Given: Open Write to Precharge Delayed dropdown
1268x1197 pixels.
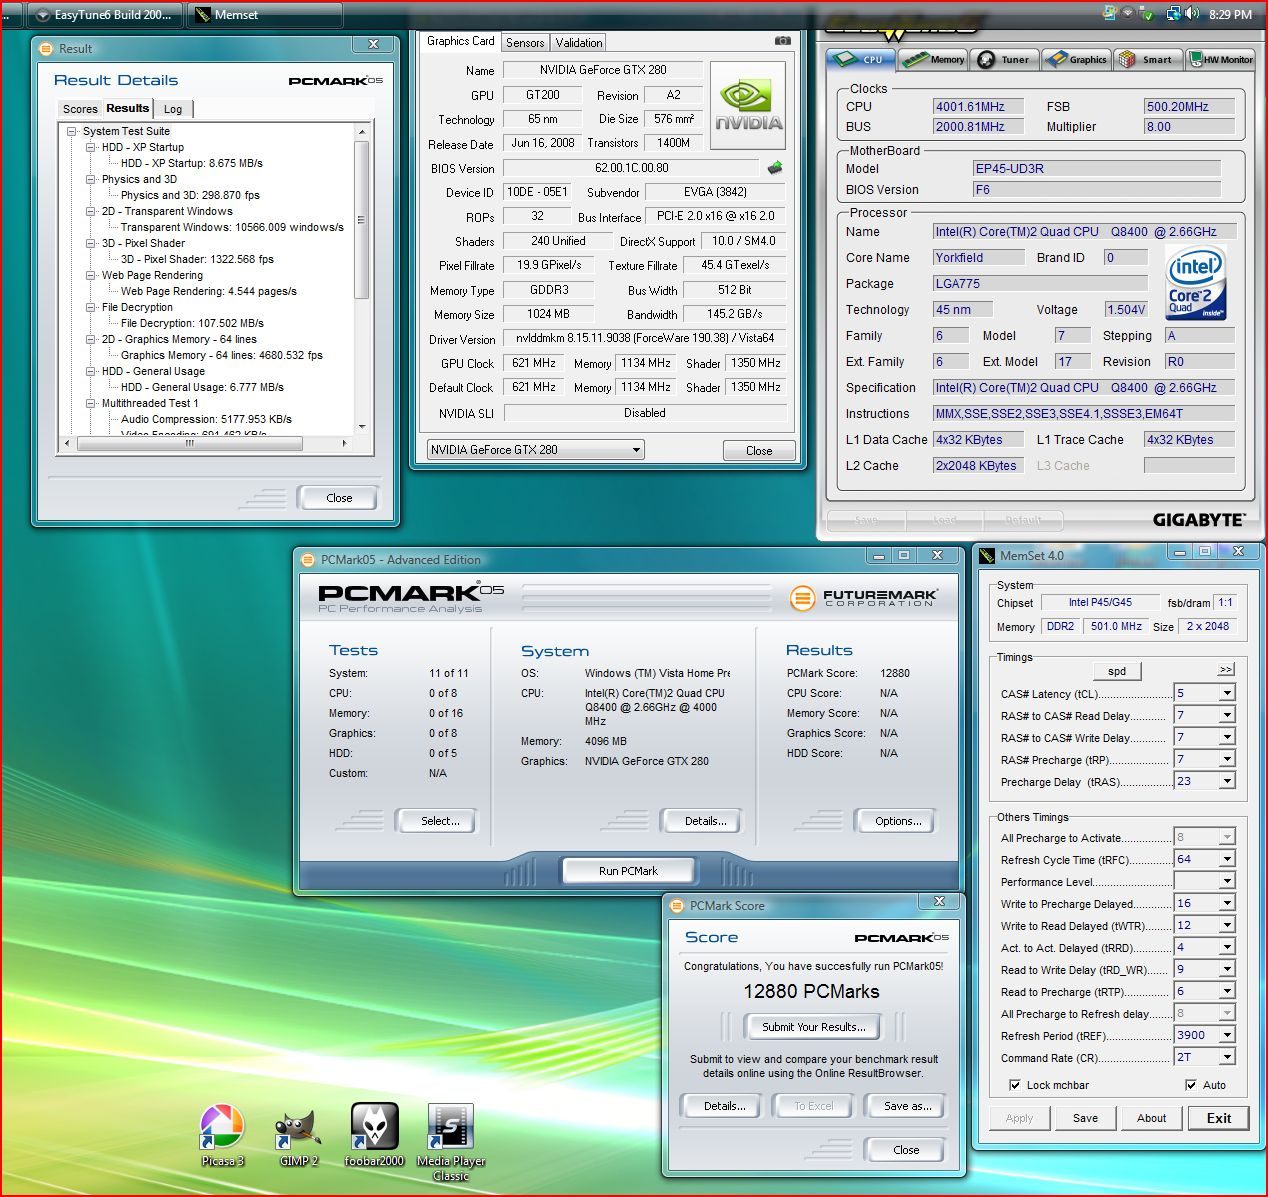Looking at the screenshot, I should (x=1227, y=903).
